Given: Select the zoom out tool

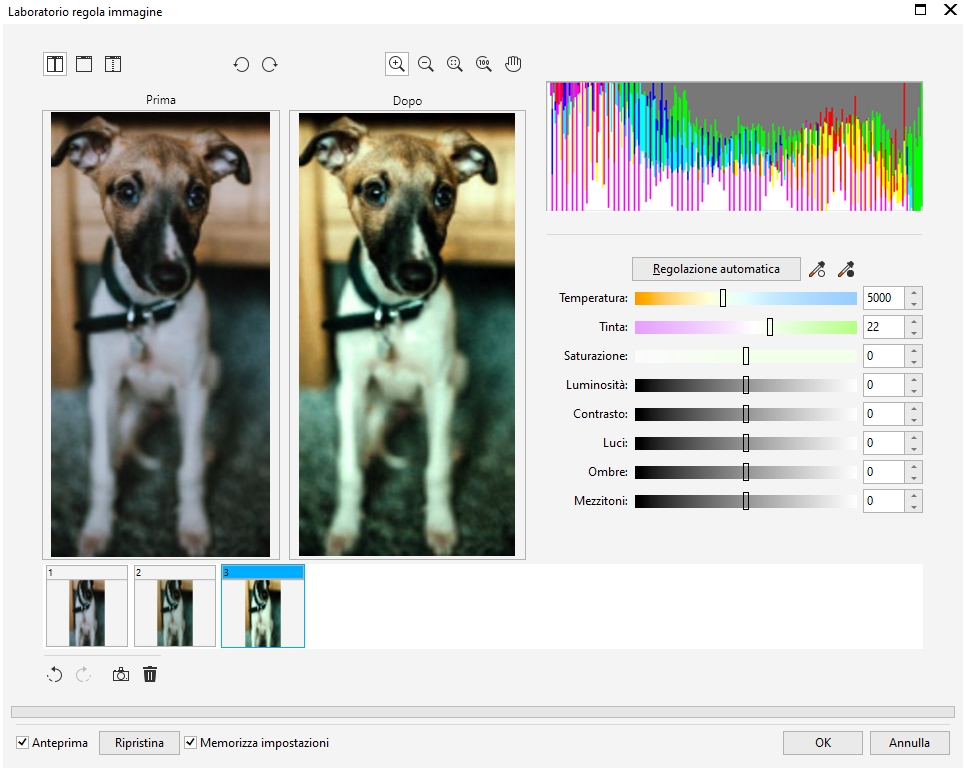Looking at the screenshot, I should tap(426, 64).
